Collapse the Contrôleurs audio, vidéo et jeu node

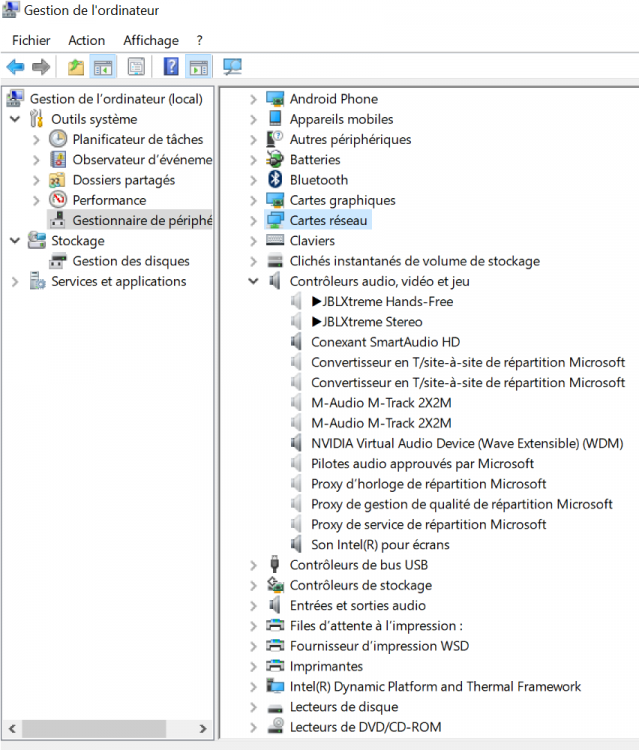pos(253,282)
